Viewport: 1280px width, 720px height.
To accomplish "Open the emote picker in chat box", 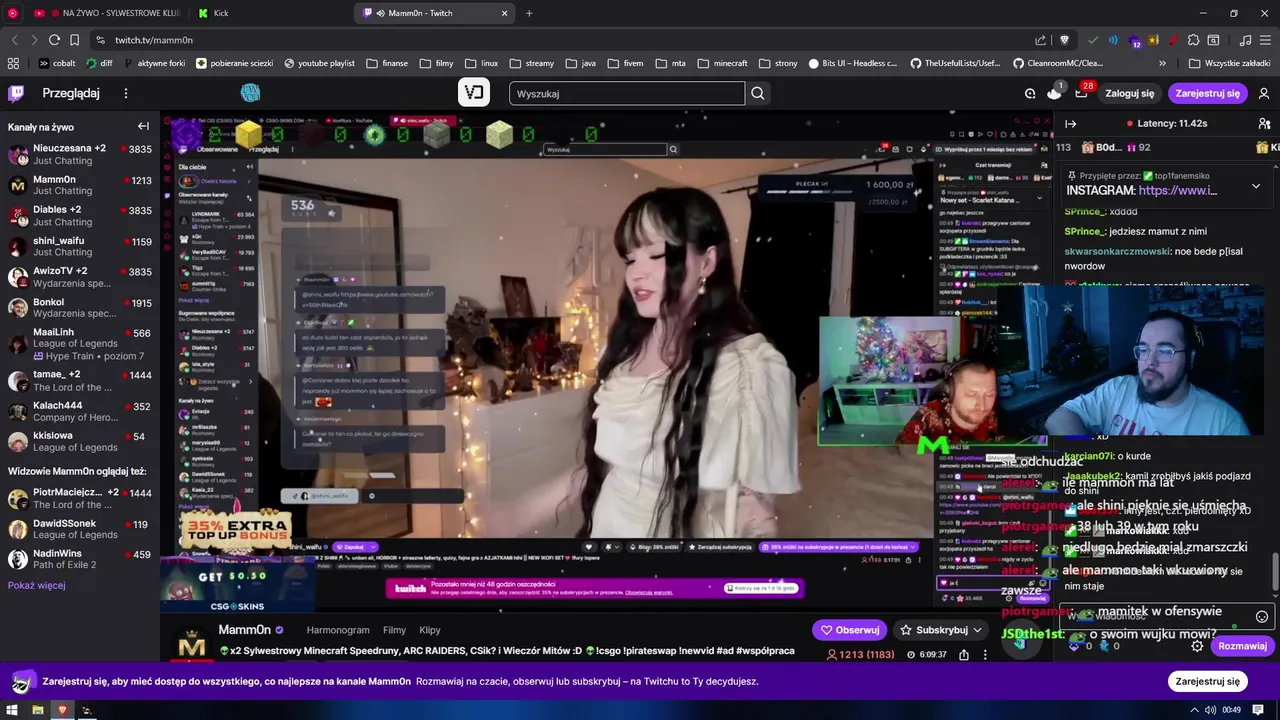I will click(x=1262, y=617).
